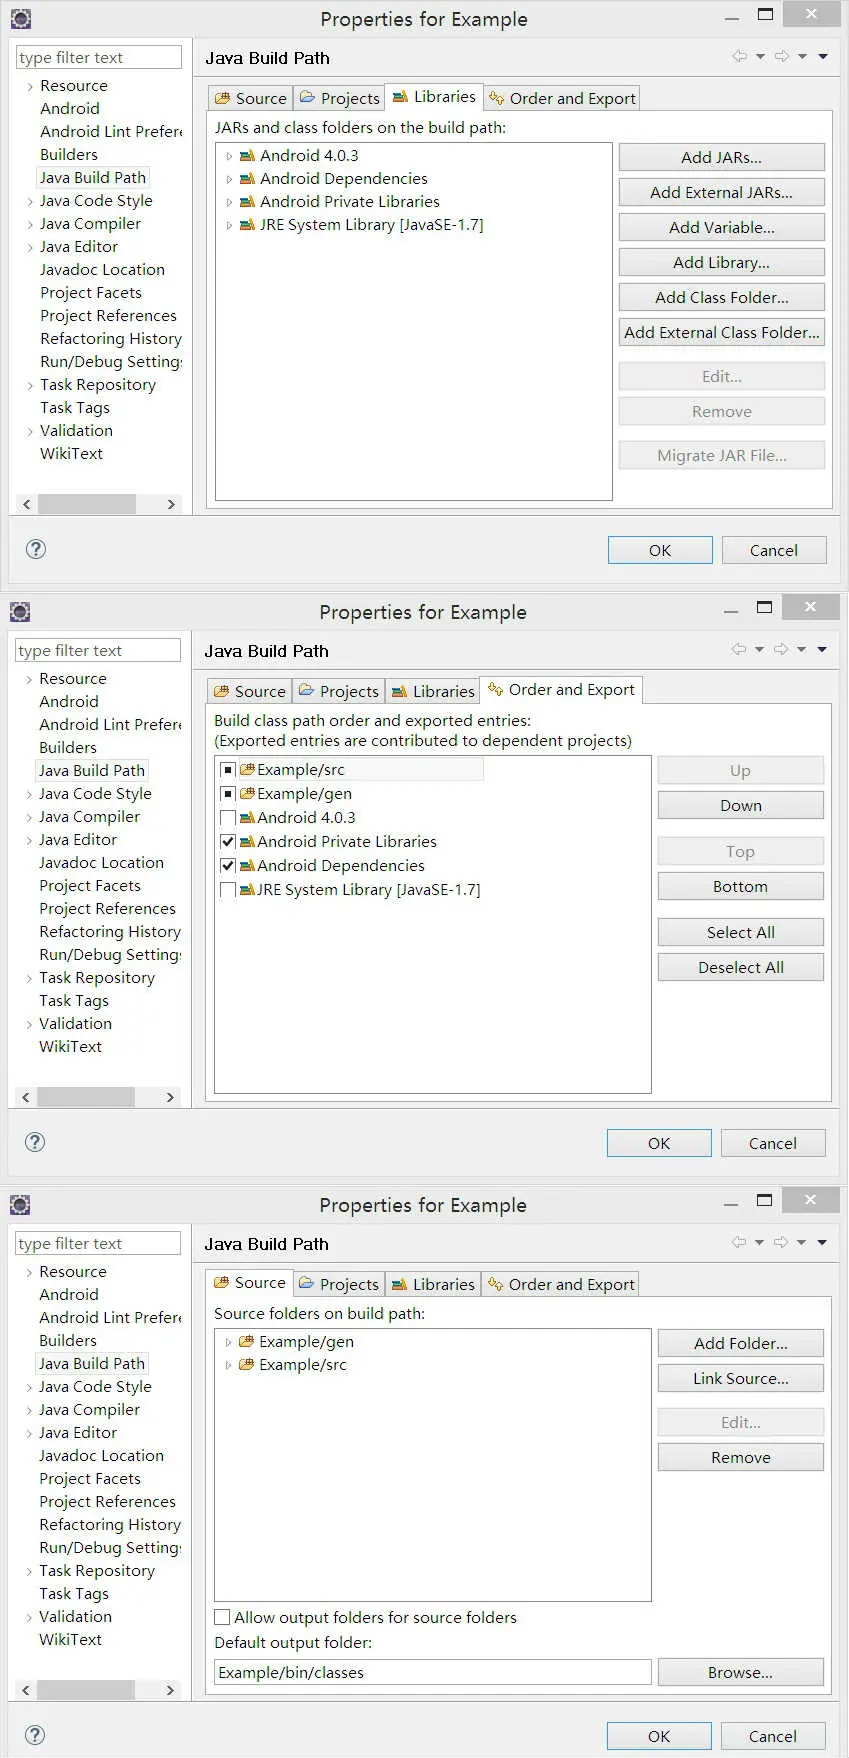Click Cancel in Order and Export dialog

(x=773, y=1143)
